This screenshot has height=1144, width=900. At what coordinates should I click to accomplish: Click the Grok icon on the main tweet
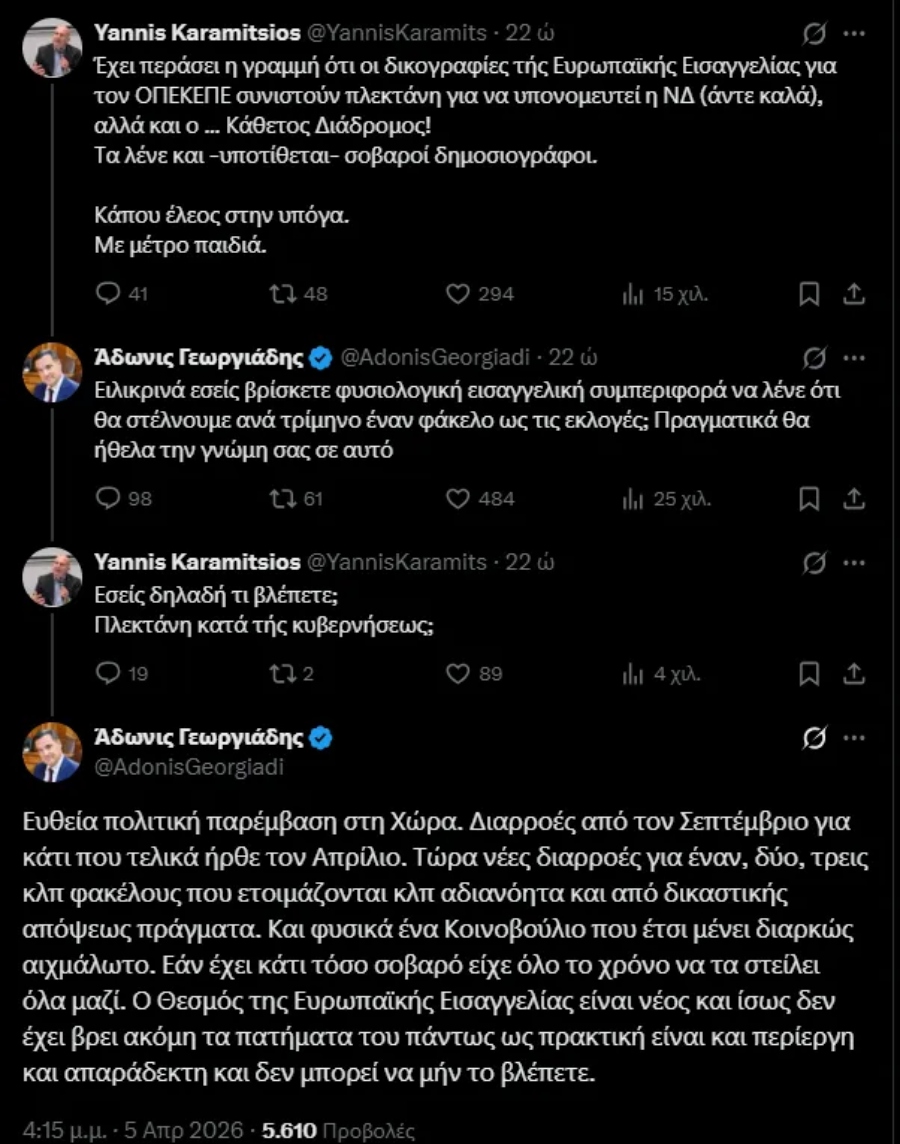point(815,739)
